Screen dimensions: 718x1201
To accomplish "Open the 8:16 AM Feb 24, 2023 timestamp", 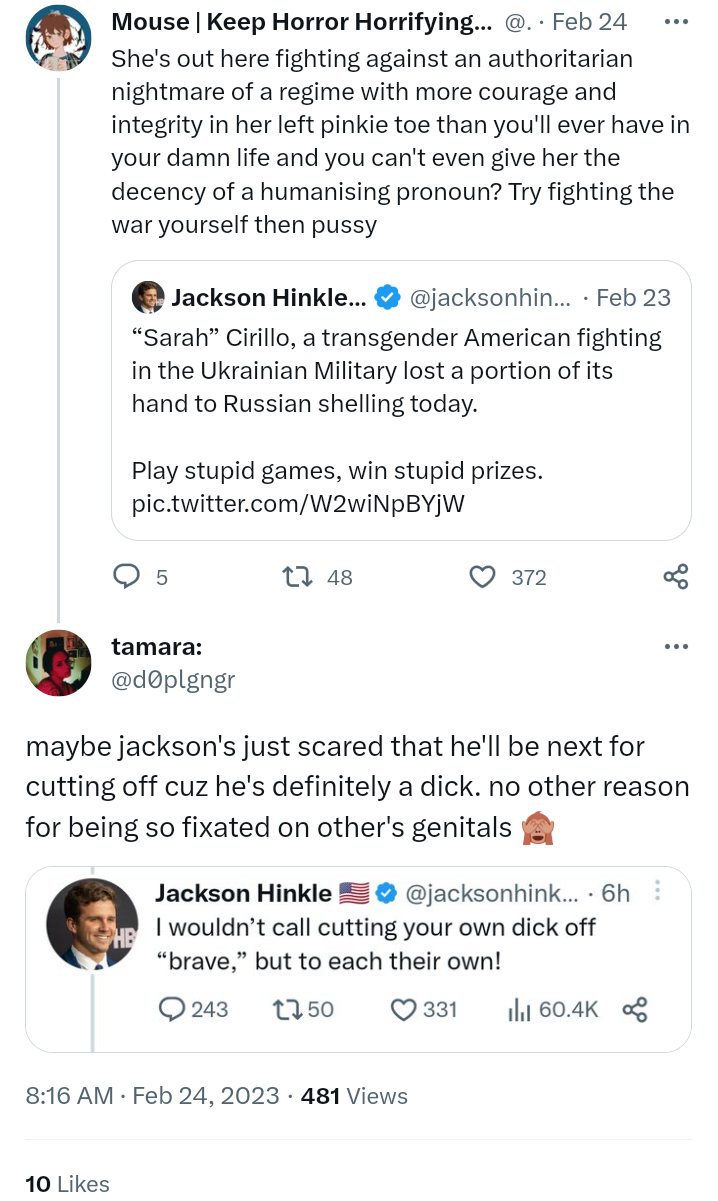I will [x=152, y=1096].
